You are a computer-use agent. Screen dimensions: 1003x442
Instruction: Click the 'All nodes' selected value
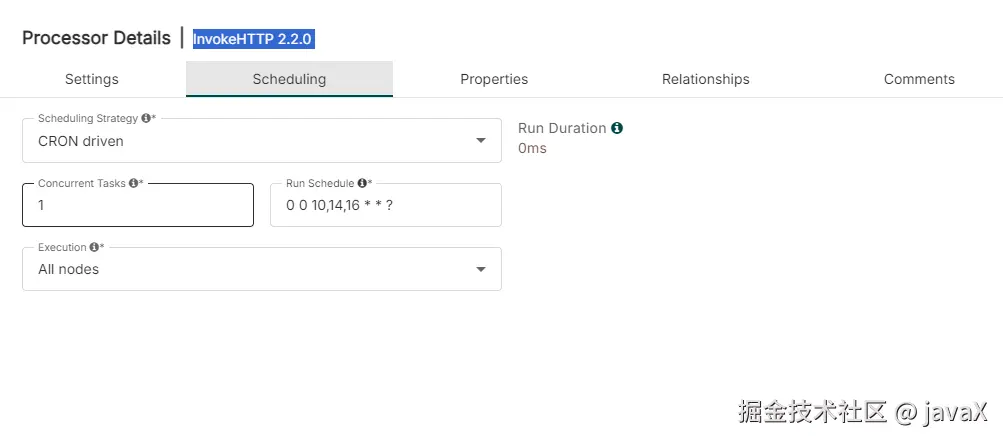click(69, 269)
